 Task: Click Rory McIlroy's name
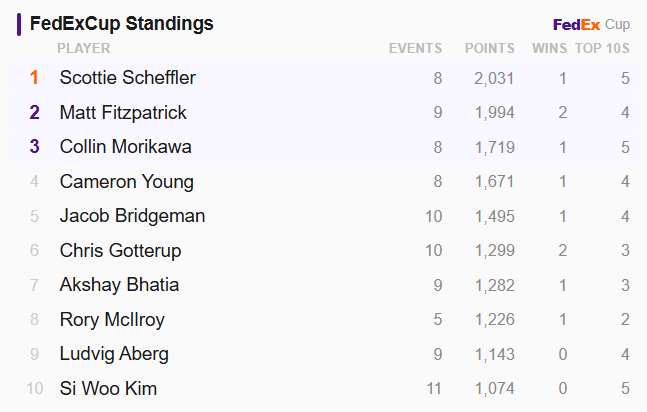(x=112, y=320)
